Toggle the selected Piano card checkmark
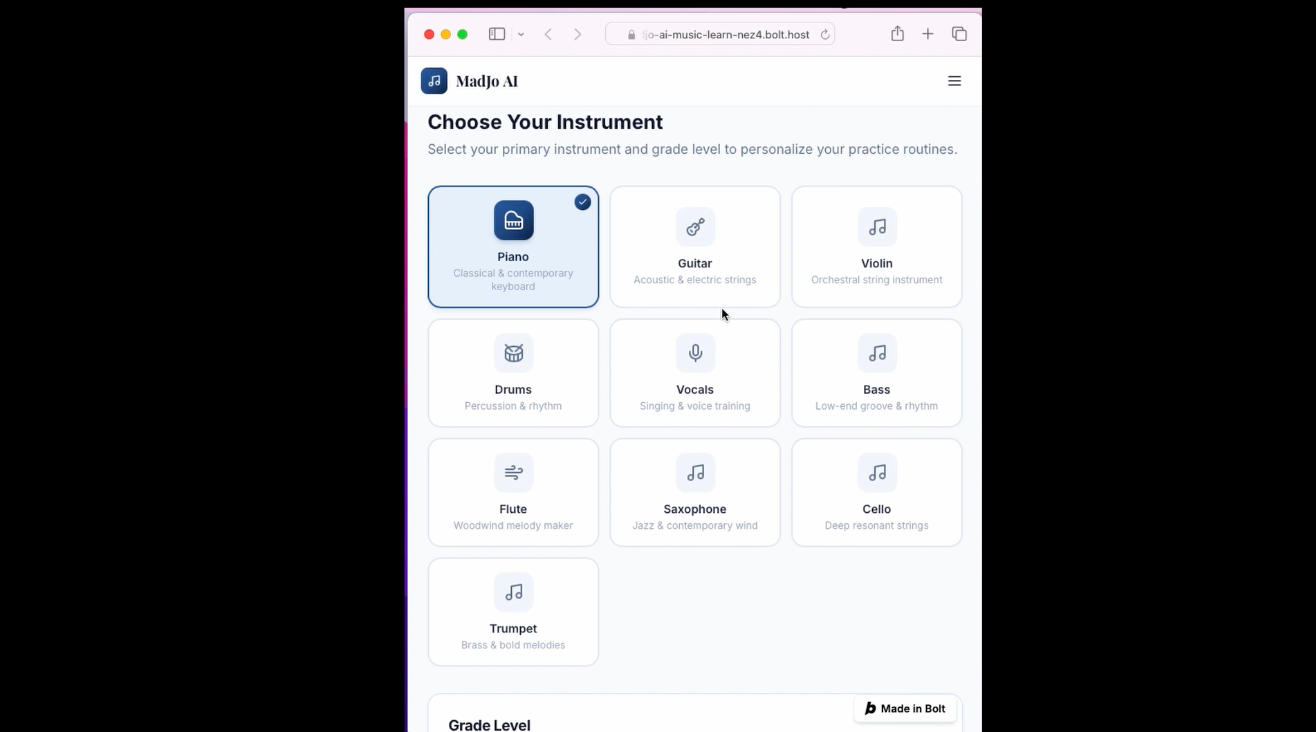Viewport: 1316px width, 732px height. point(582,202)
